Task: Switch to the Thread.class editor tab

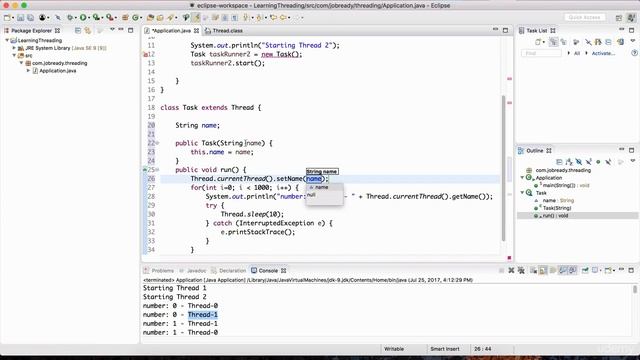Action: (224, 31)
